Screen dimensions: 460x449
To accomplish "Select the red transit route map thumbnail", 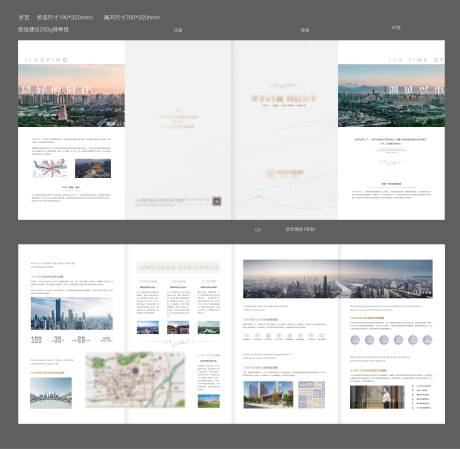I will (50, 168).
